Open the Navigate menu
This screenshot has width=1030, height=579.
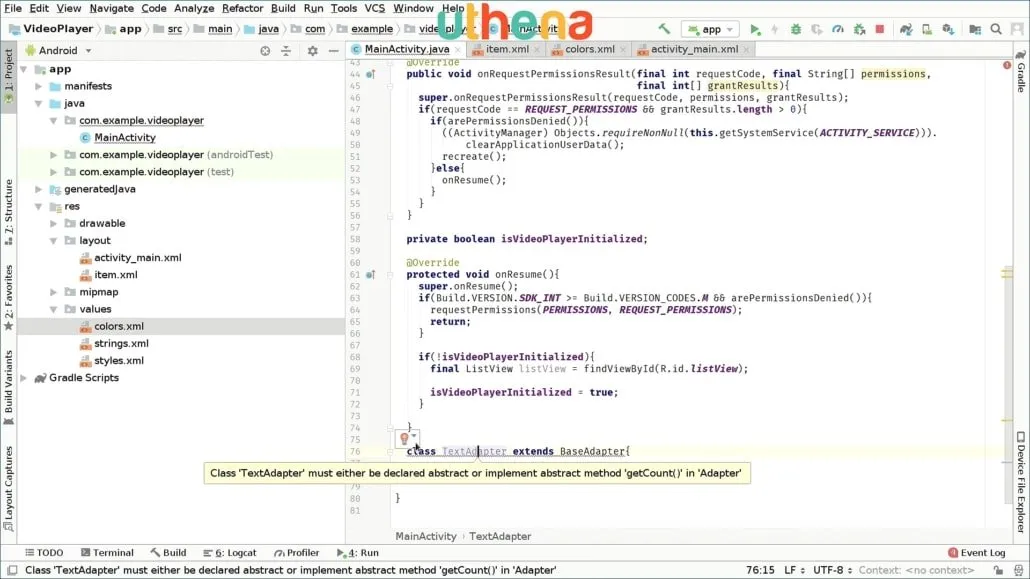112,9
